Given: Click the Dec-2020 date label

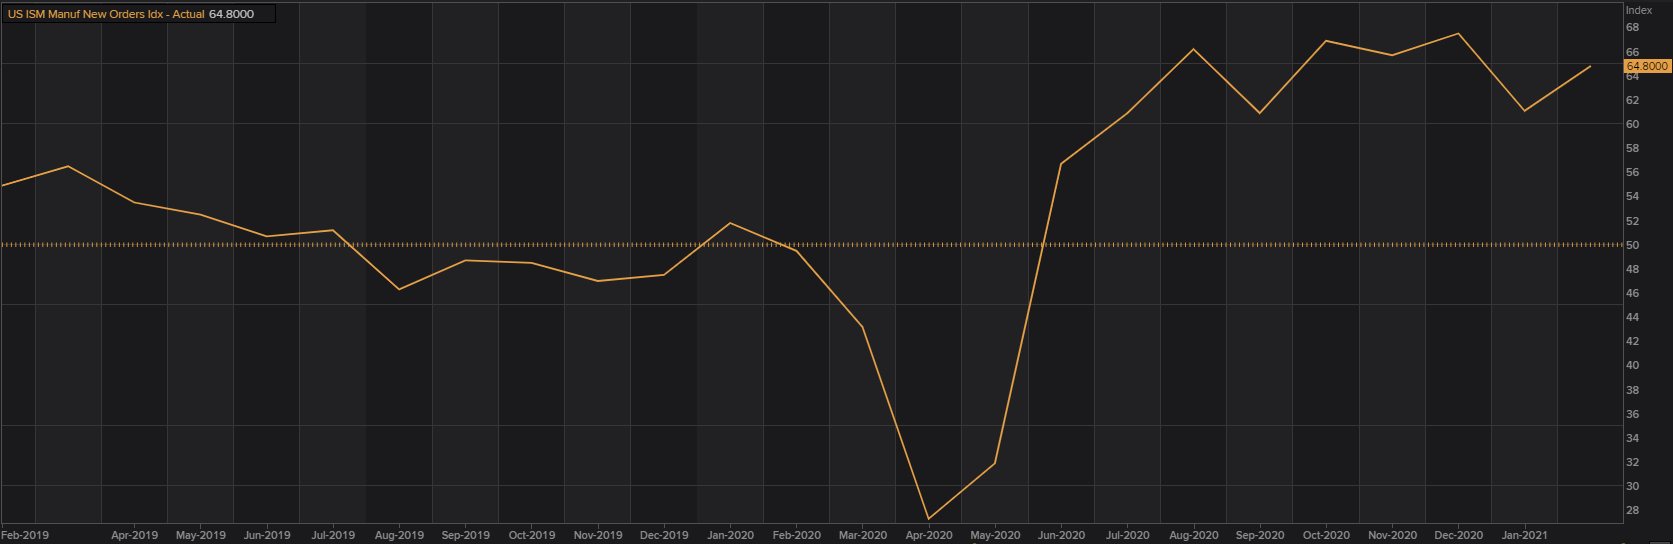Looking at the screenshot, I should click(x=1458, y=535).
